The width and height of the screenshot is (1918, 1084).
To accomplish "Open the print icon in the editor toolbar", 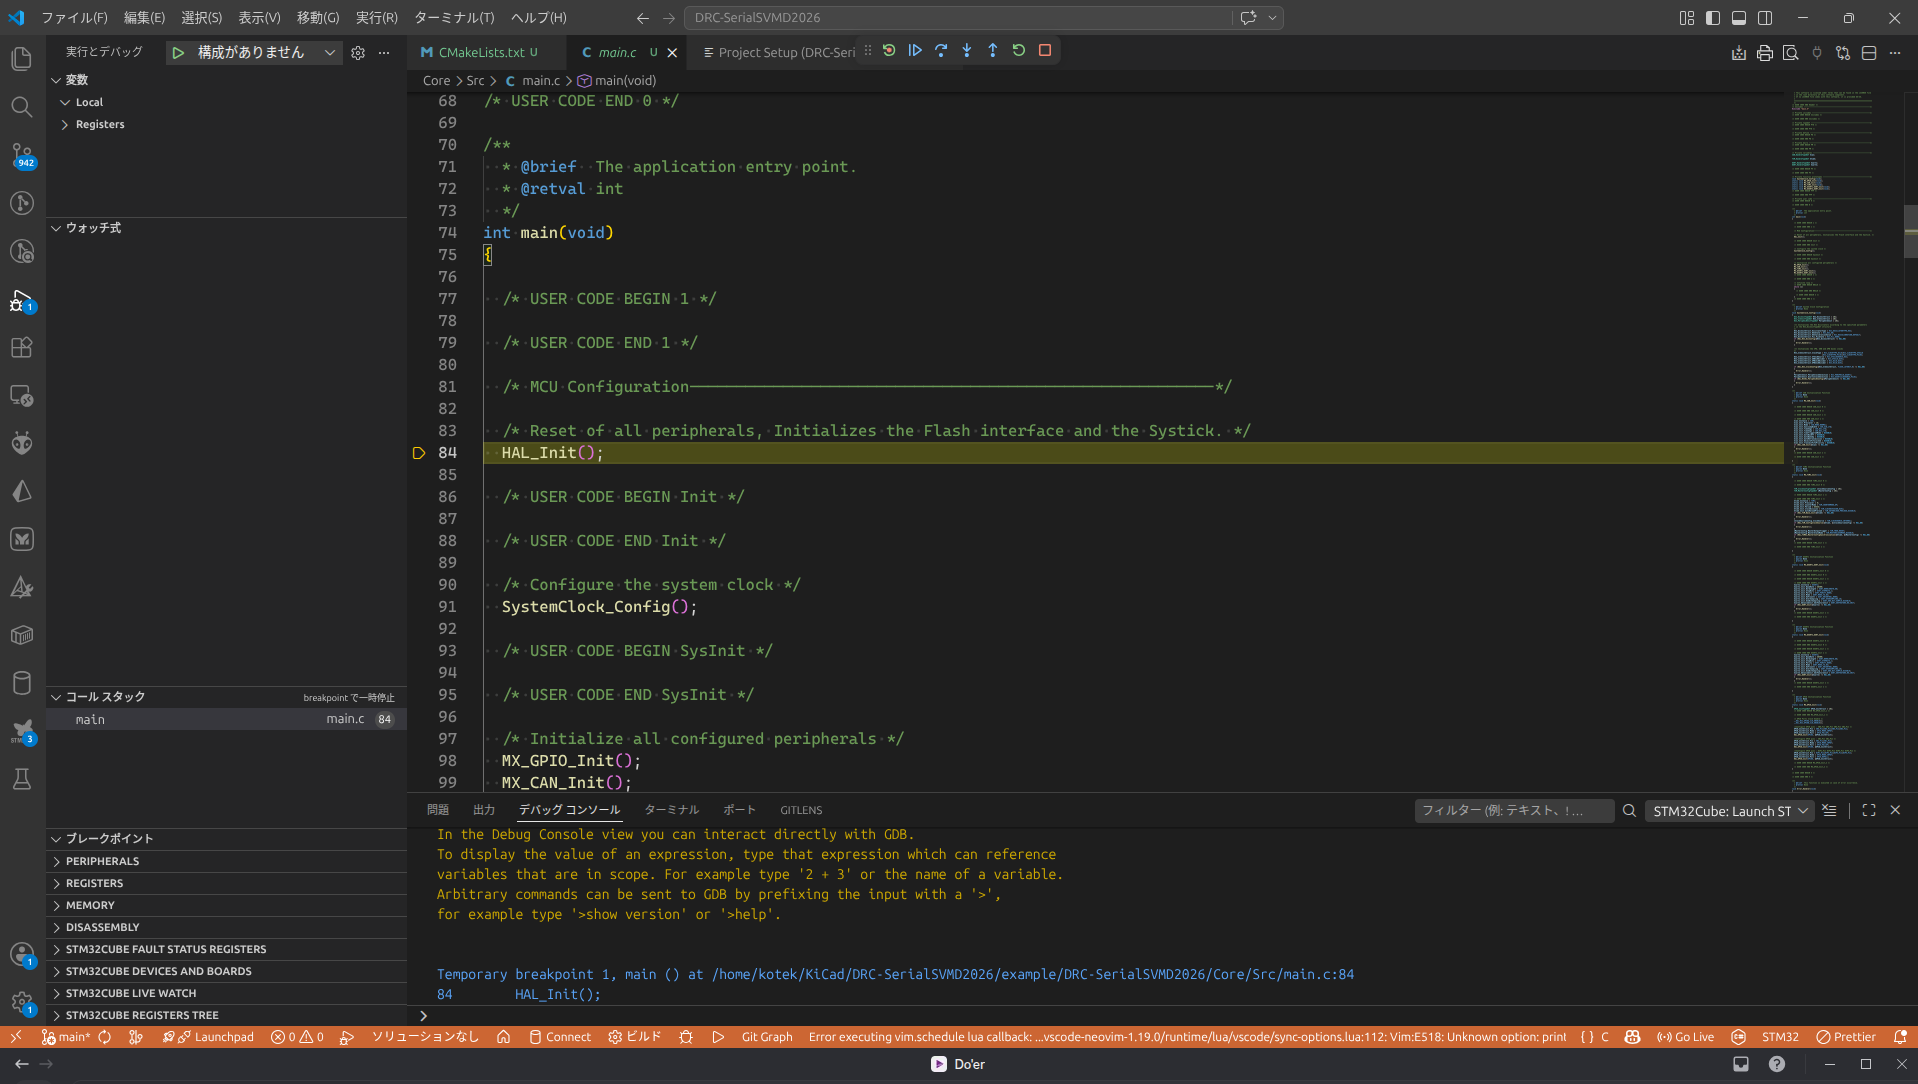I will tap(1765, 53).
